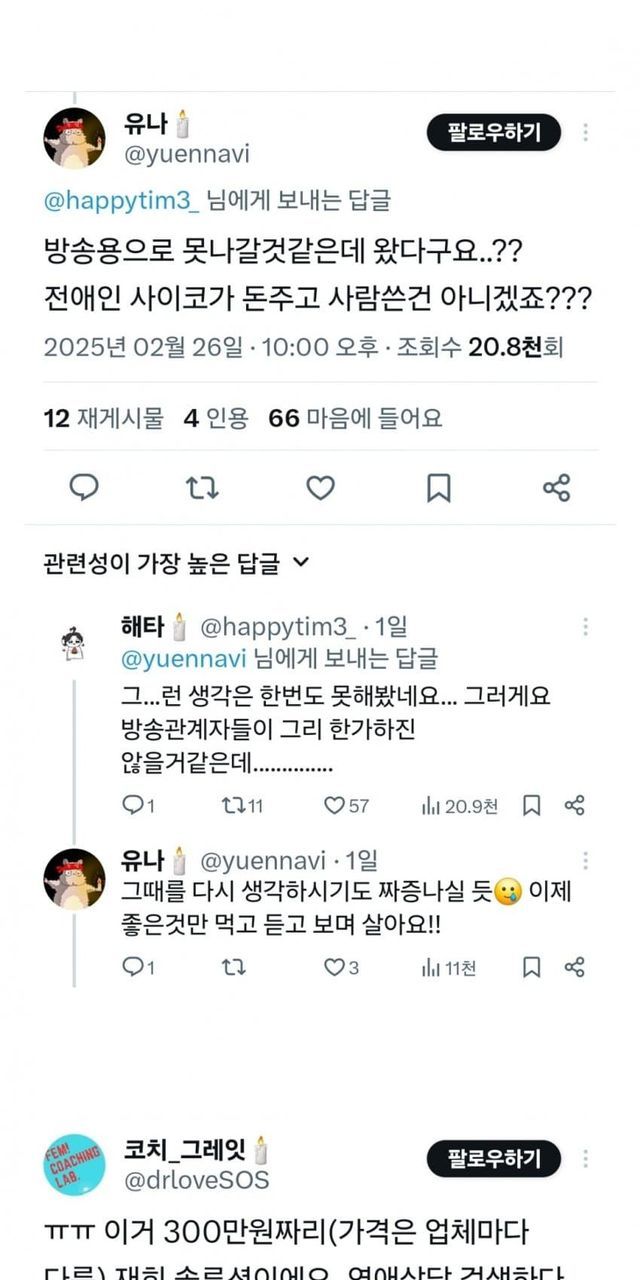Share the main post by 유나

coord(556,487)
